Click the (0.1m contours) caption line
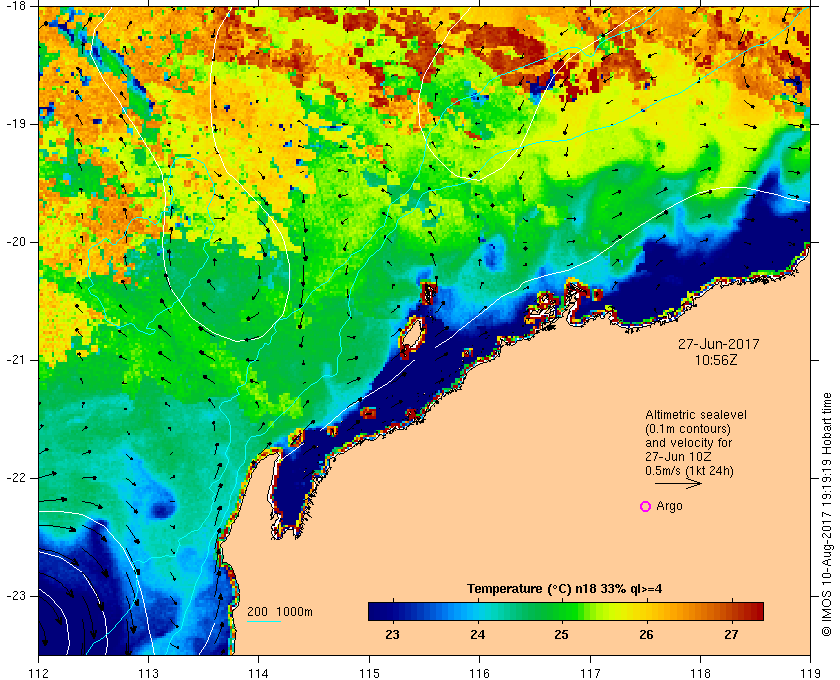The height and width of the screenshot is (680, 840). click(x=688, y=429)
